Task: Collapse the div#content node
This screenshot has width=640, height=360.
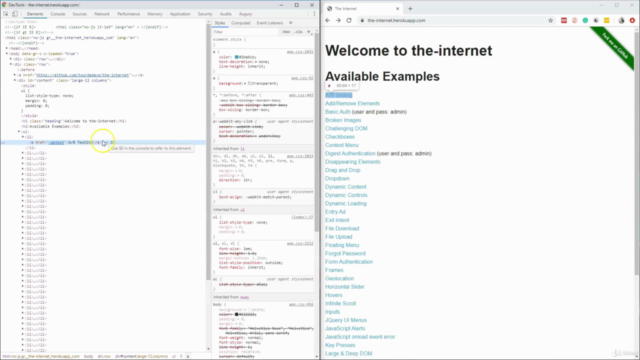Action: pos(15,80)
